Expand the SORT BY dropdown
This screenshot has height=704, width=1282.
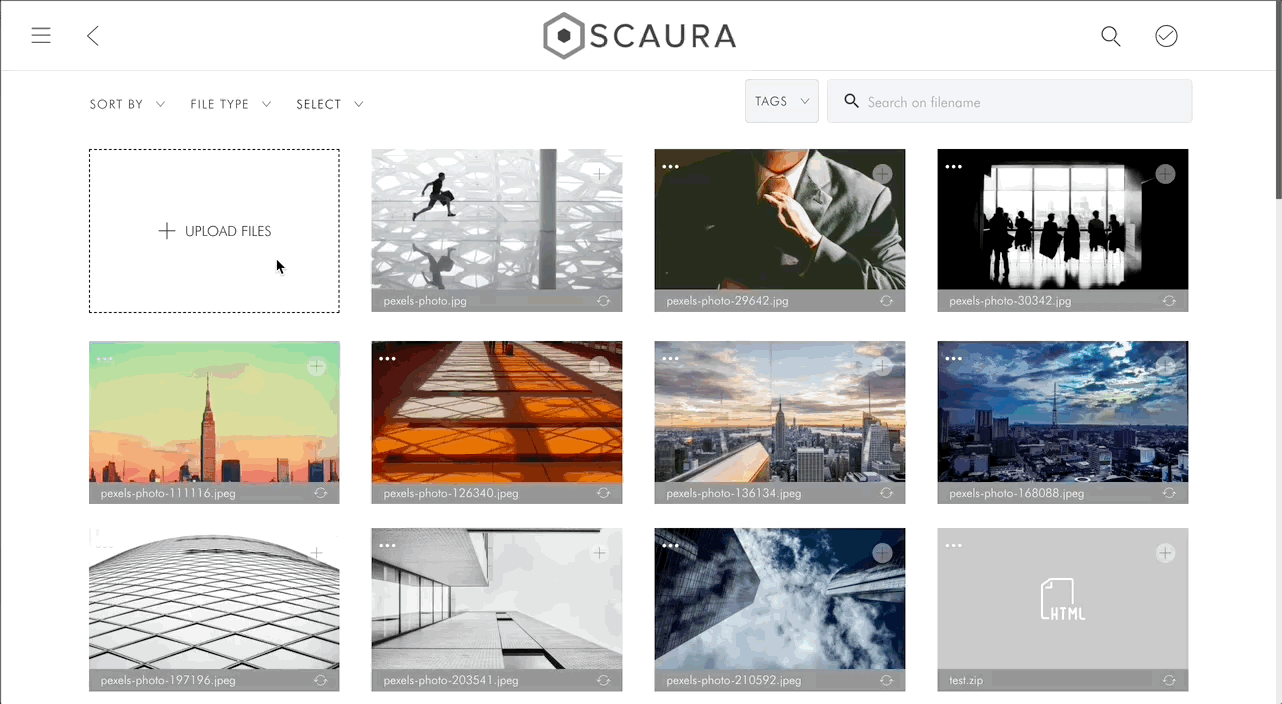click(127, 104)
